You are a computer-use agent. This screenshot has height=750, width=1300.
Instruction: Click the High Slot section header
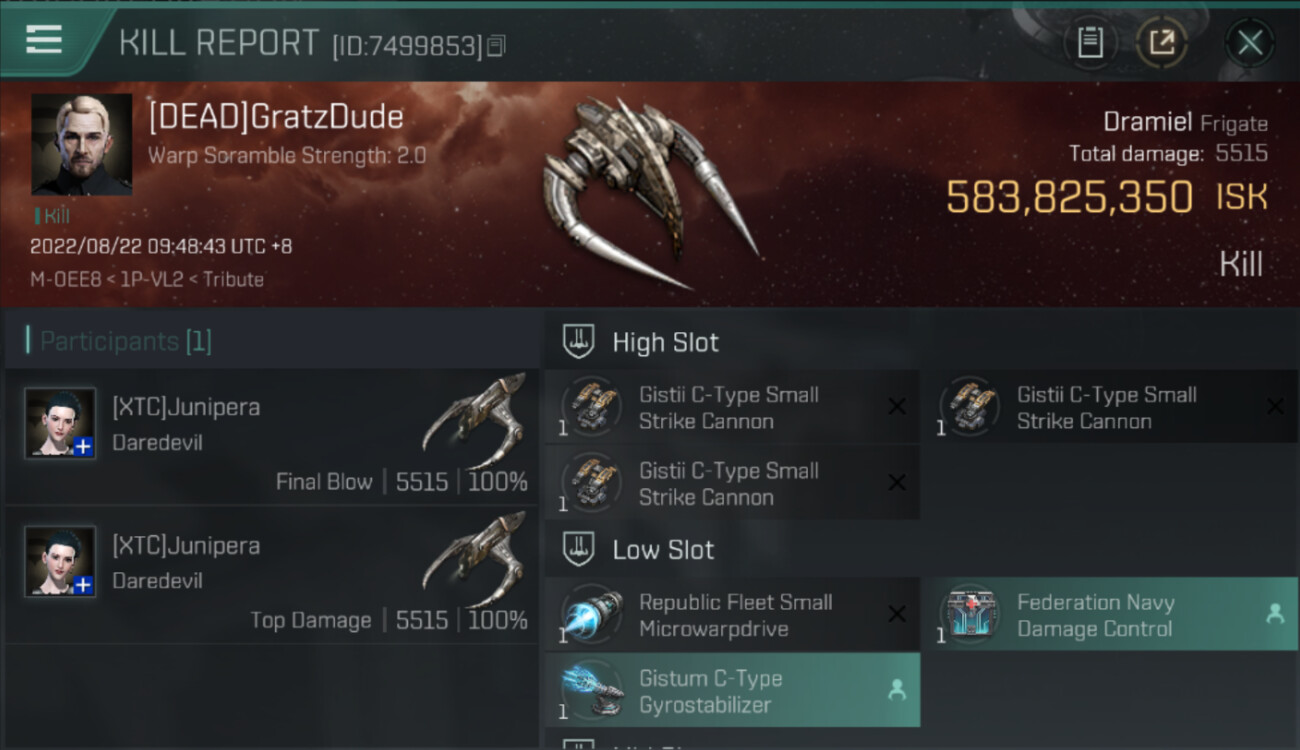pyautogui.click(x=640, y=342)
